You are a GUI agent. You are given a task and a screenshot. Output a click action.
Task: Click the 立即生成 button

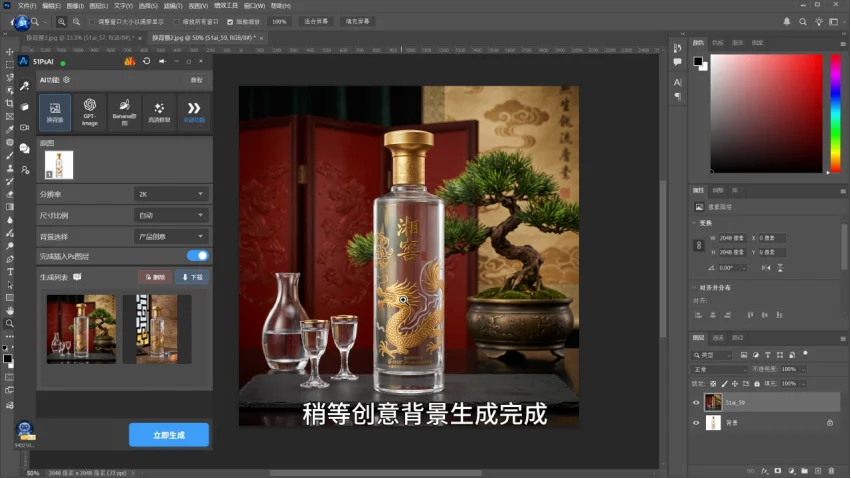pyautogui.click(x=169, y=435)
